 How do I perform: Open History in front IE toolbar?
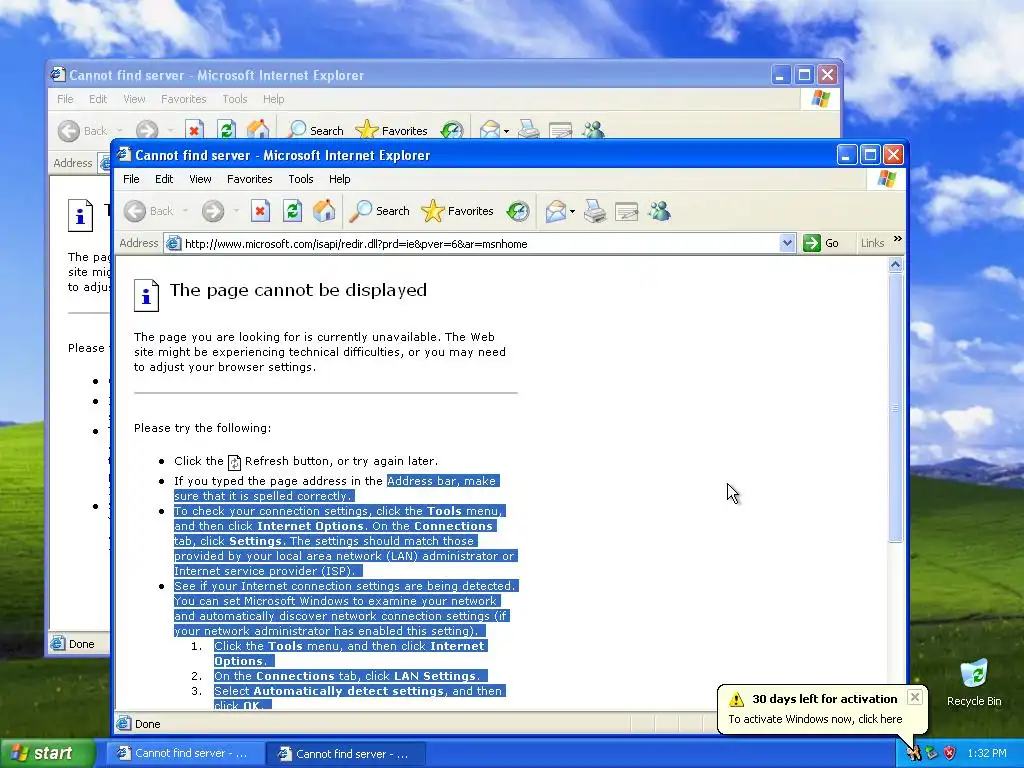coord(518,211)
